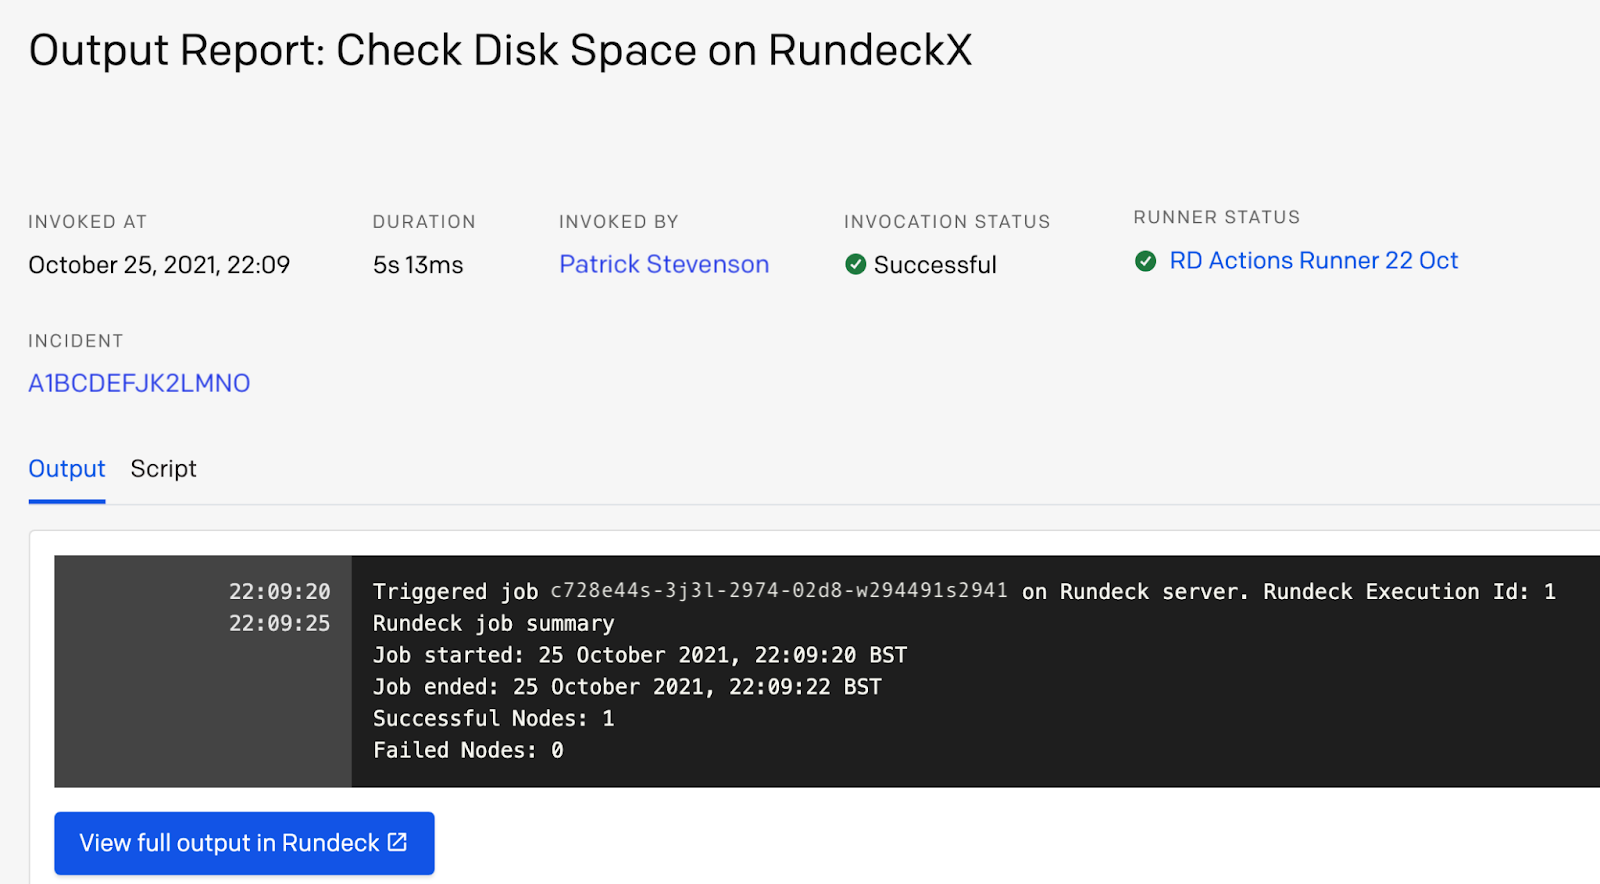This screenshot has width=1600, height=884.
Task: Click the page title Output Report: Check Disk Space on RundeckX
Action: pyautogui.click(x=500, y=50)
